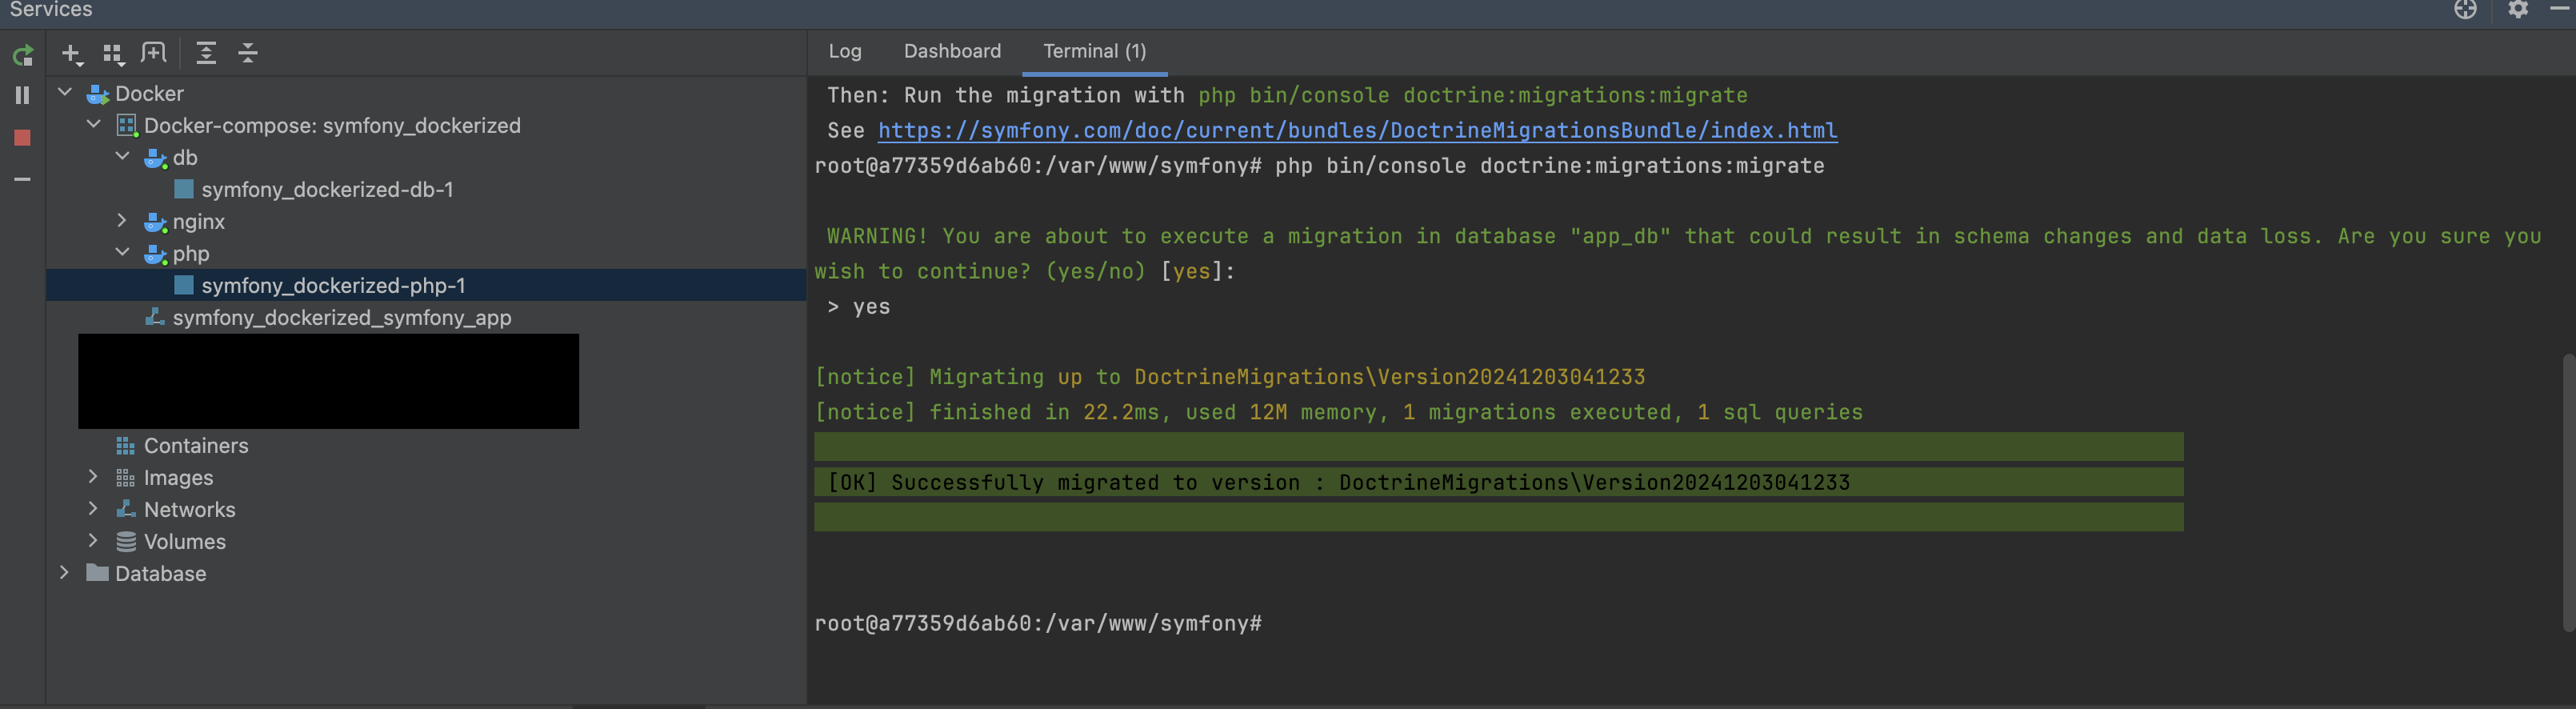
Task: Click the db service icon
Action: click(155, 158)
